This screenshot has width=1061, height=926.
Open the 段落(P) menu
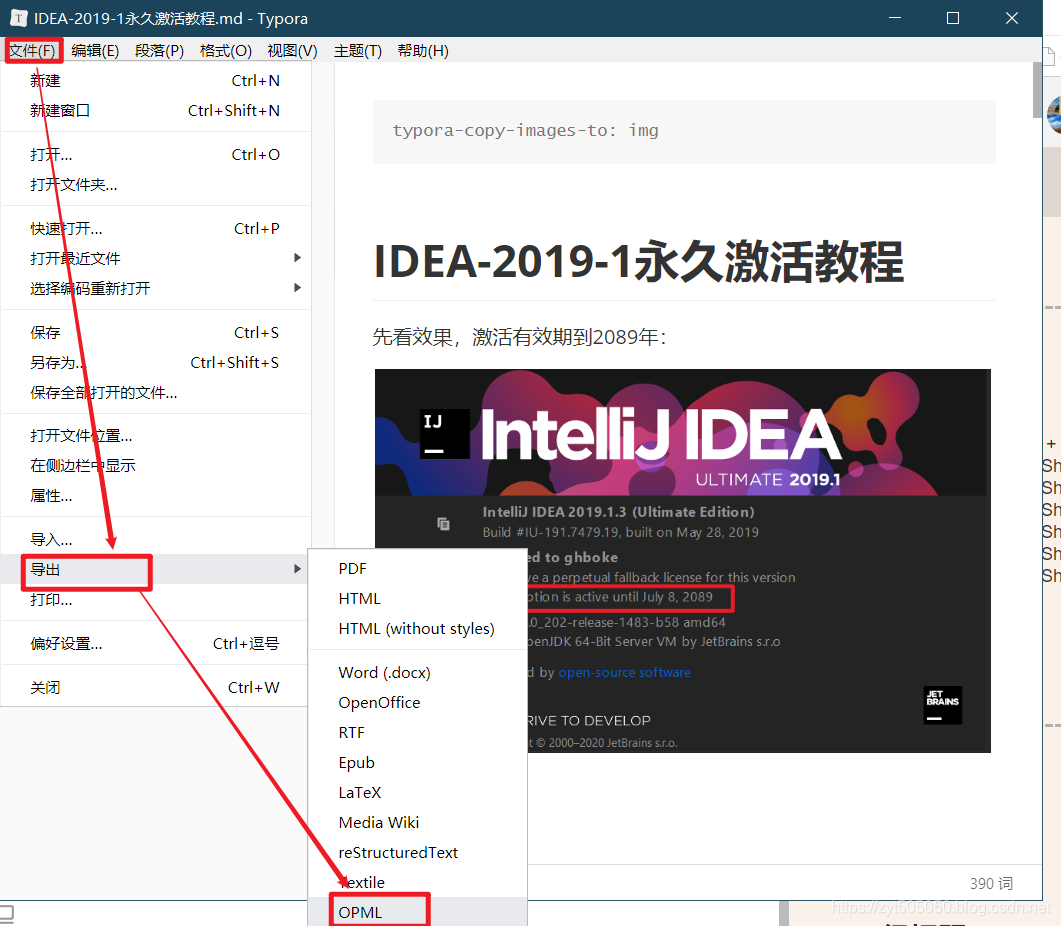[159, 51]
